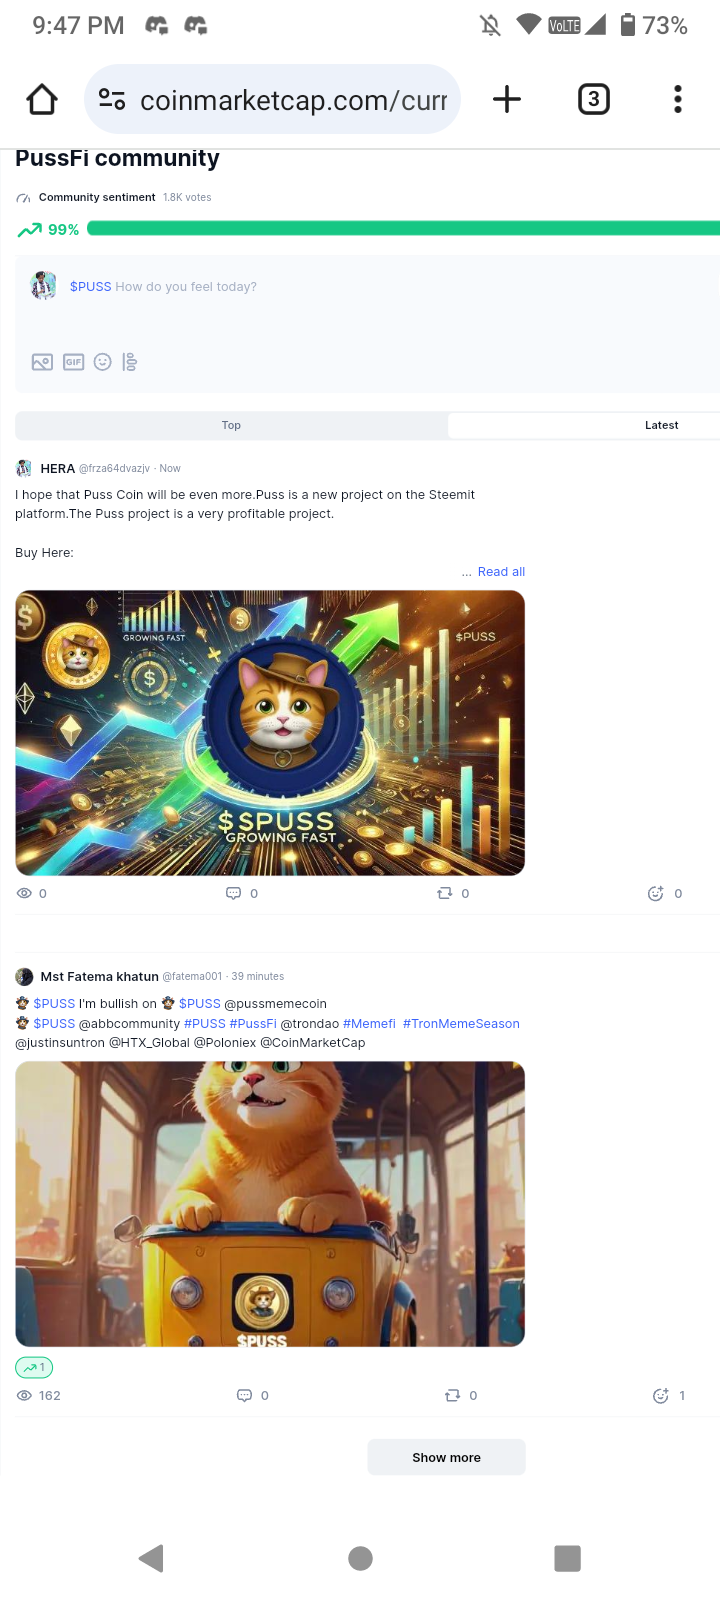This screenshot has height=1600, width=720.
Task: Attach an image to the post
Action: [42, 362]
